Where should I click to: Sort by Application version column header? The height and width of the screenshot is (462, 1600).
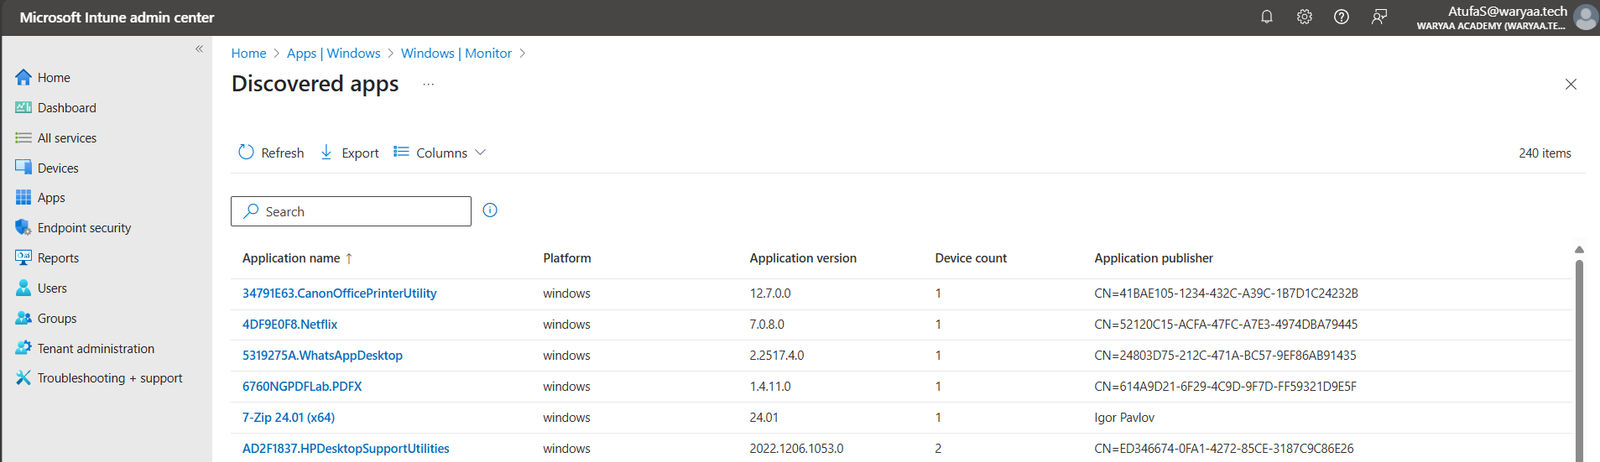pos(803,258)
